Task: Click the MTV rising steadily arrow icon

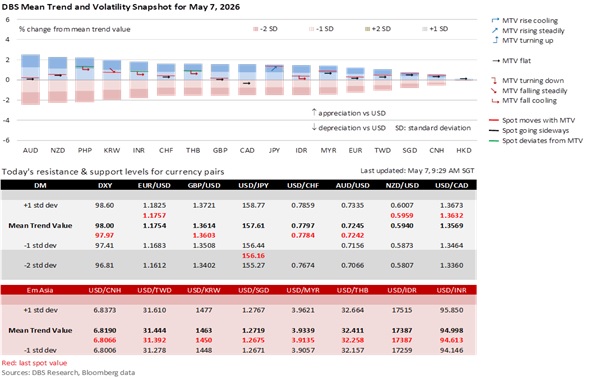Action: 495,30
